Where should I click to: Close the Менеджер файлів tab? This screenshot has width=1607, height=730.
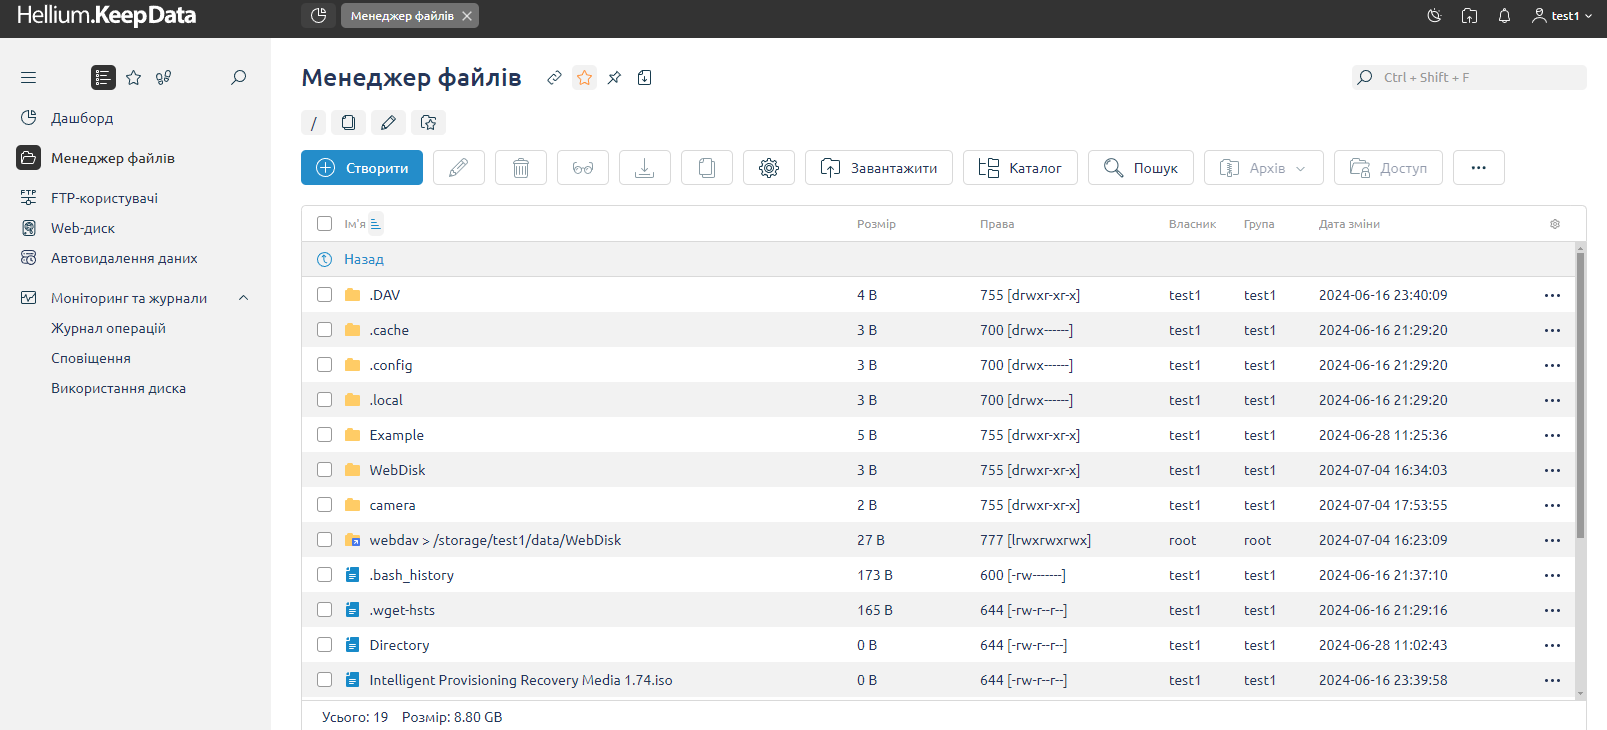point(467,16)
